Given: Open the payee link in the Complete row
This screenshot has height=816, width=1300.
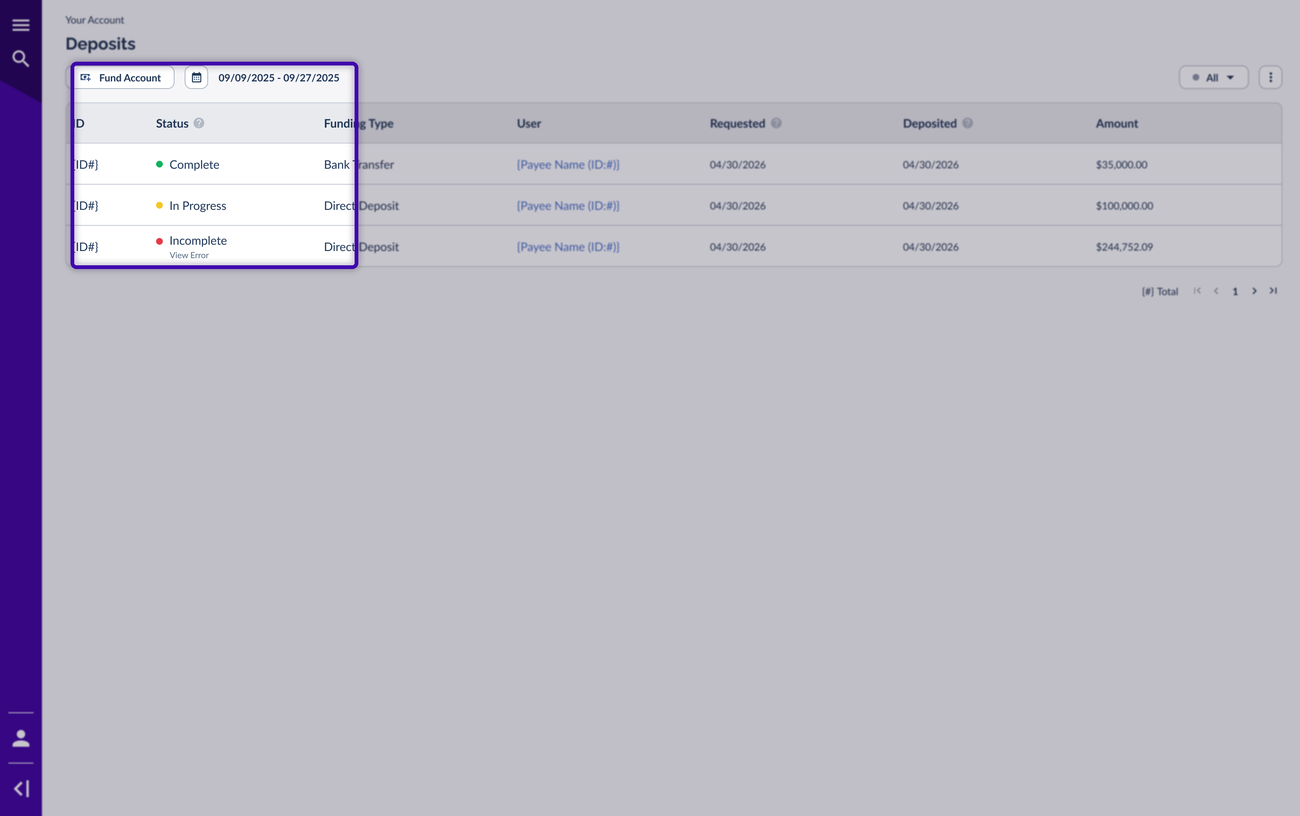Looking at the screenshot, I should click(x=568, y=165).
